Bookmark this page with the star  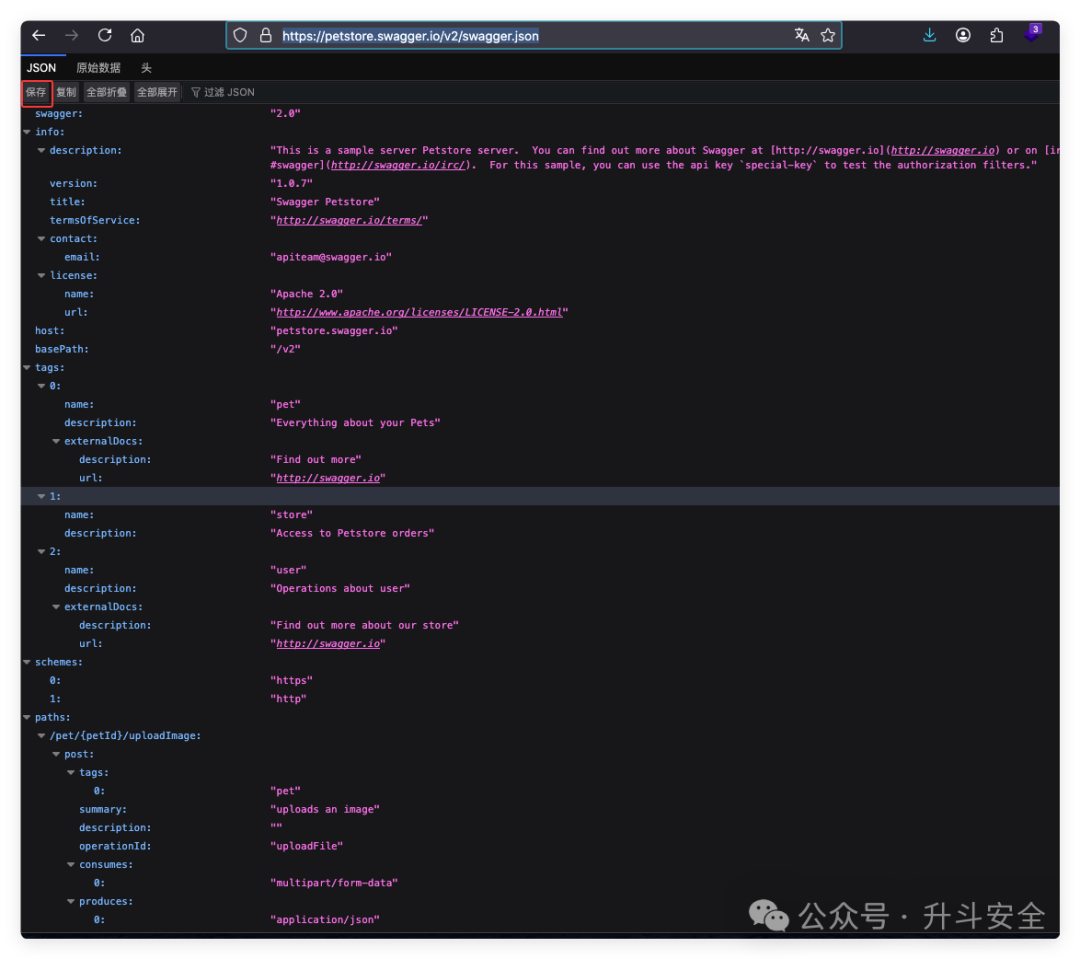pos(828,35)
